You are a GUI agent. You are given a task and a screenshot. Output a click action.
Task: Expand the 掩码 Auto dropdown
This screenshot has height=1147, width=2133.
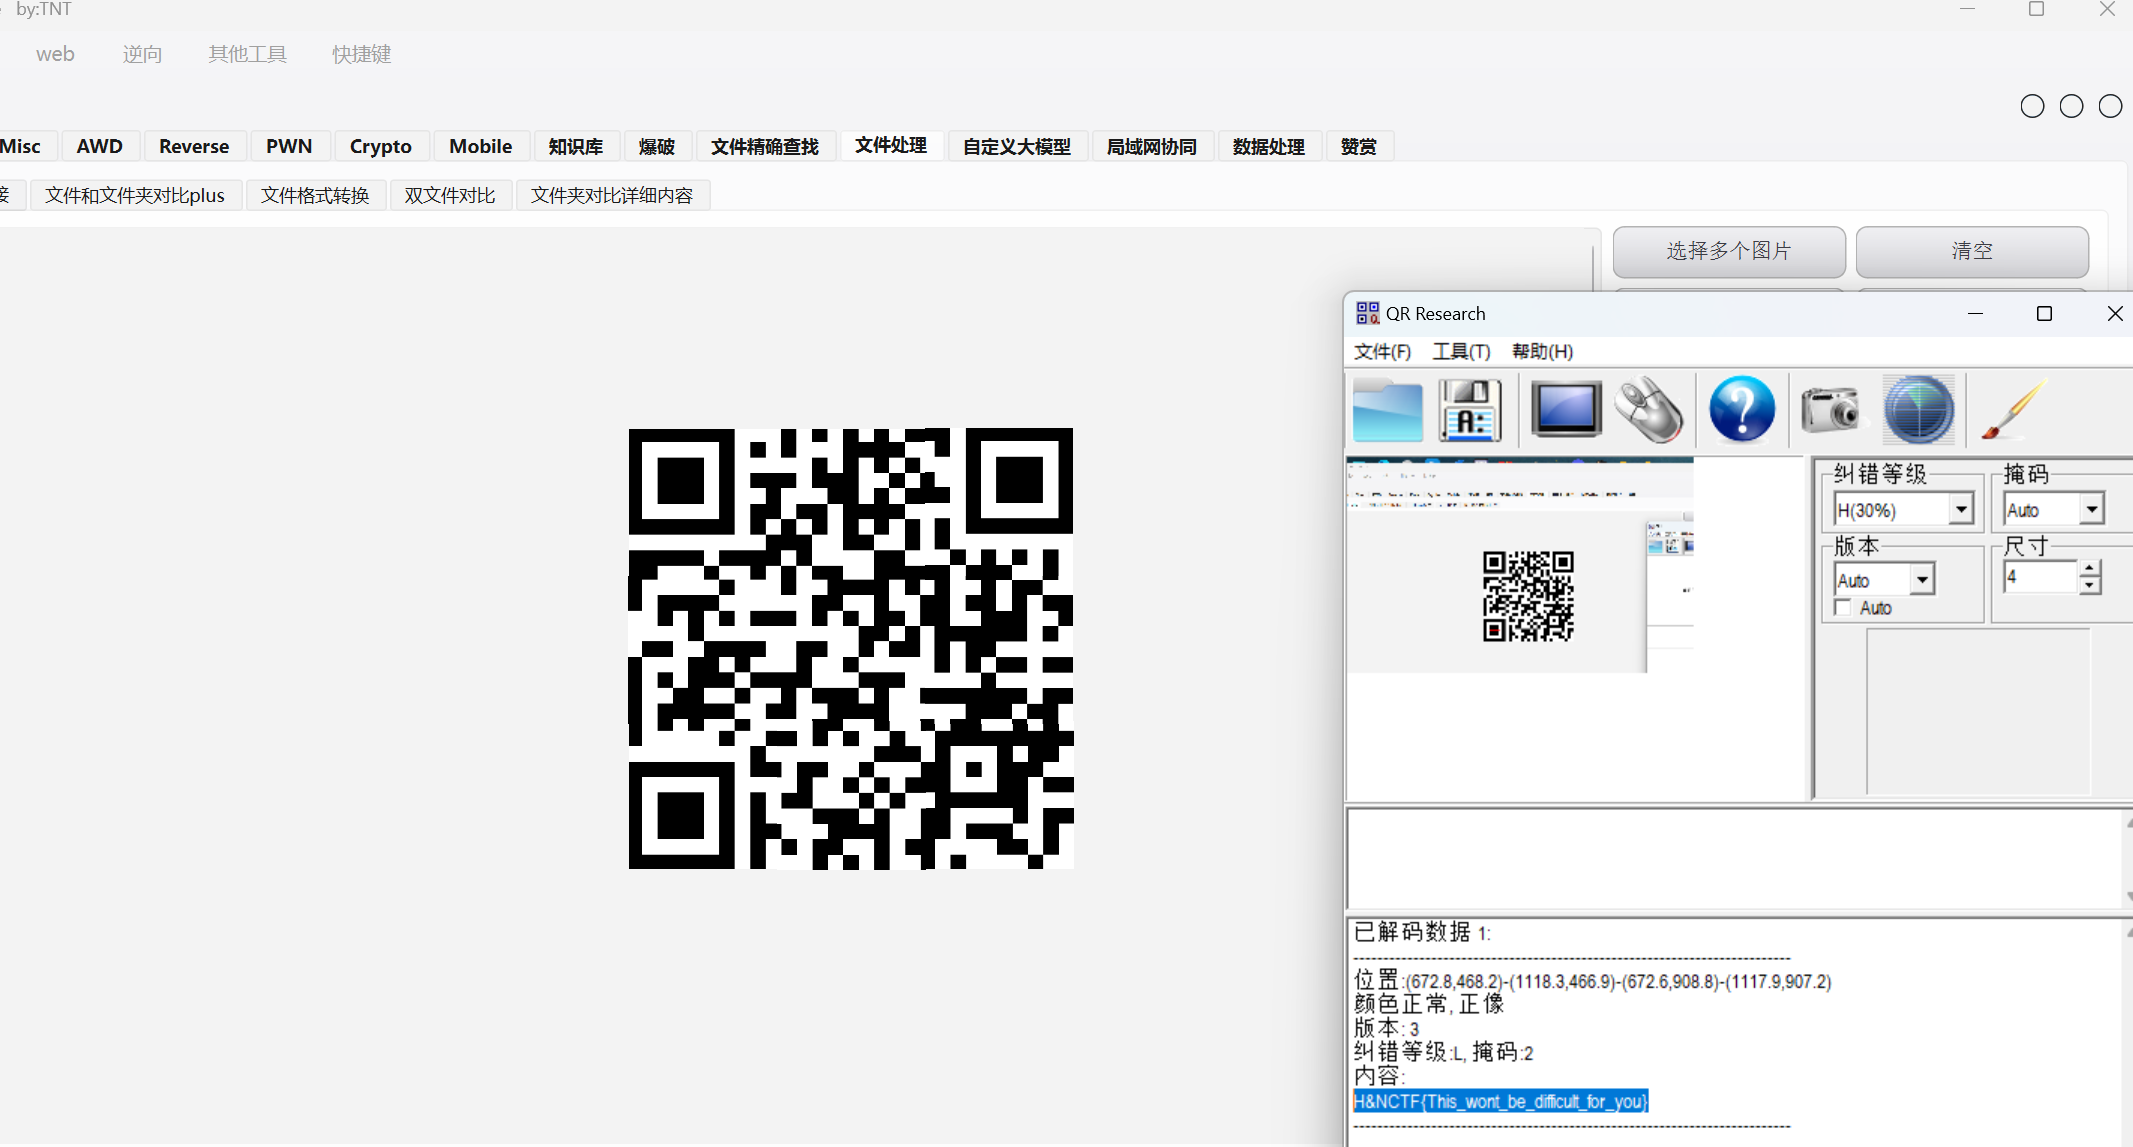(2092, 510)
